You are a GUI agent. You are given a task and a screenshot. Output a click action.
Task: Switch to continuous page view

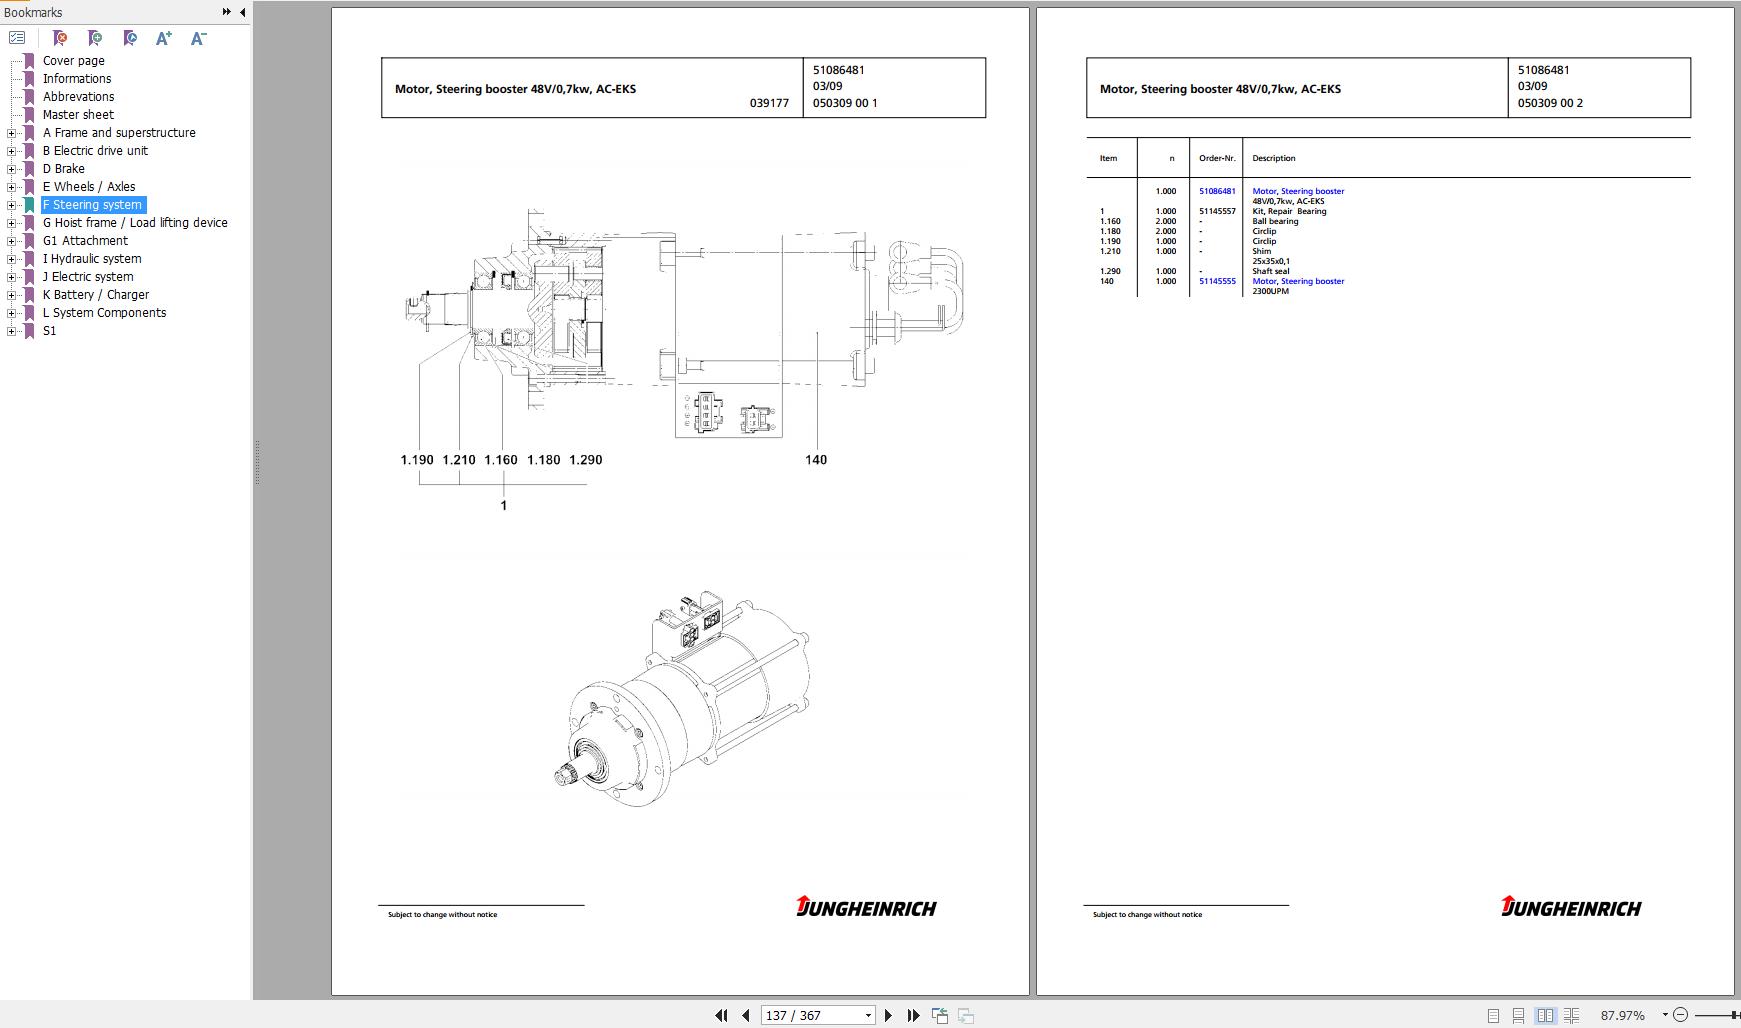pos(1518,1015)
